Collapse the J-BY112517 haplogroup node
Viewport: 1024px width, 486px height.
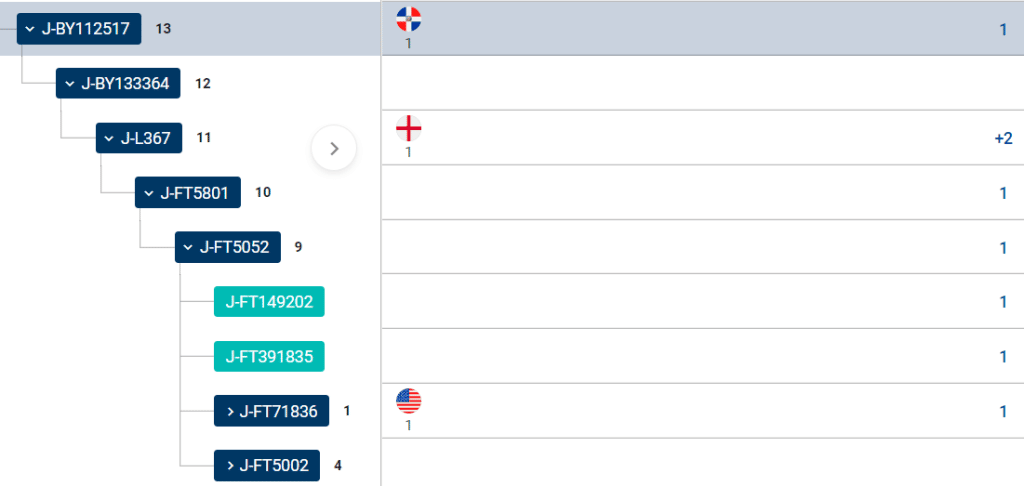pyautogui.click(x=30, y=29)
